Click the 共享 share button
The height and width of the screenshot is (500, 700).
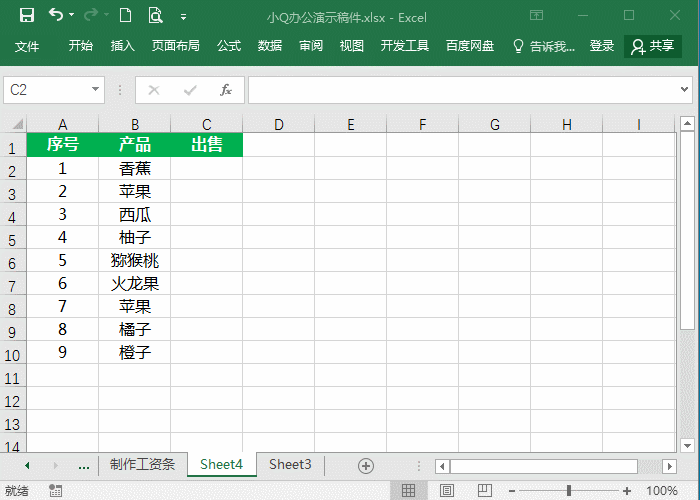point(653,46)
